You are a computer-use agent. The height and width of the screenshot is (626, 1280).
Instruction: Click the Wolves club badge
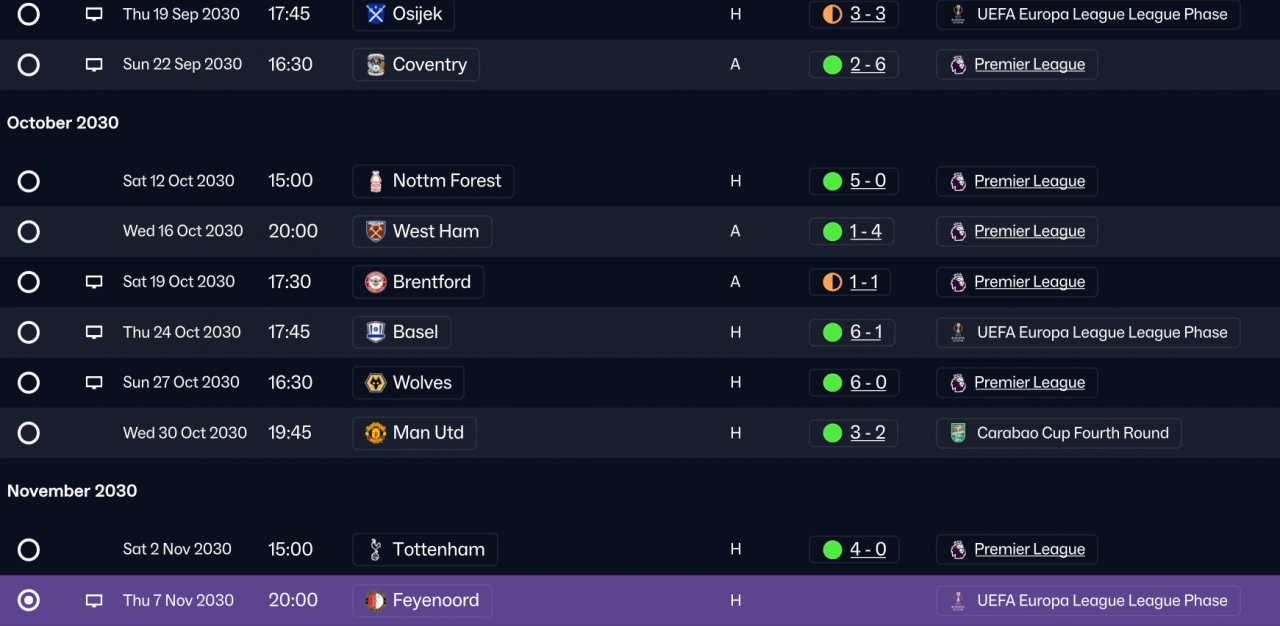[376, 383]
